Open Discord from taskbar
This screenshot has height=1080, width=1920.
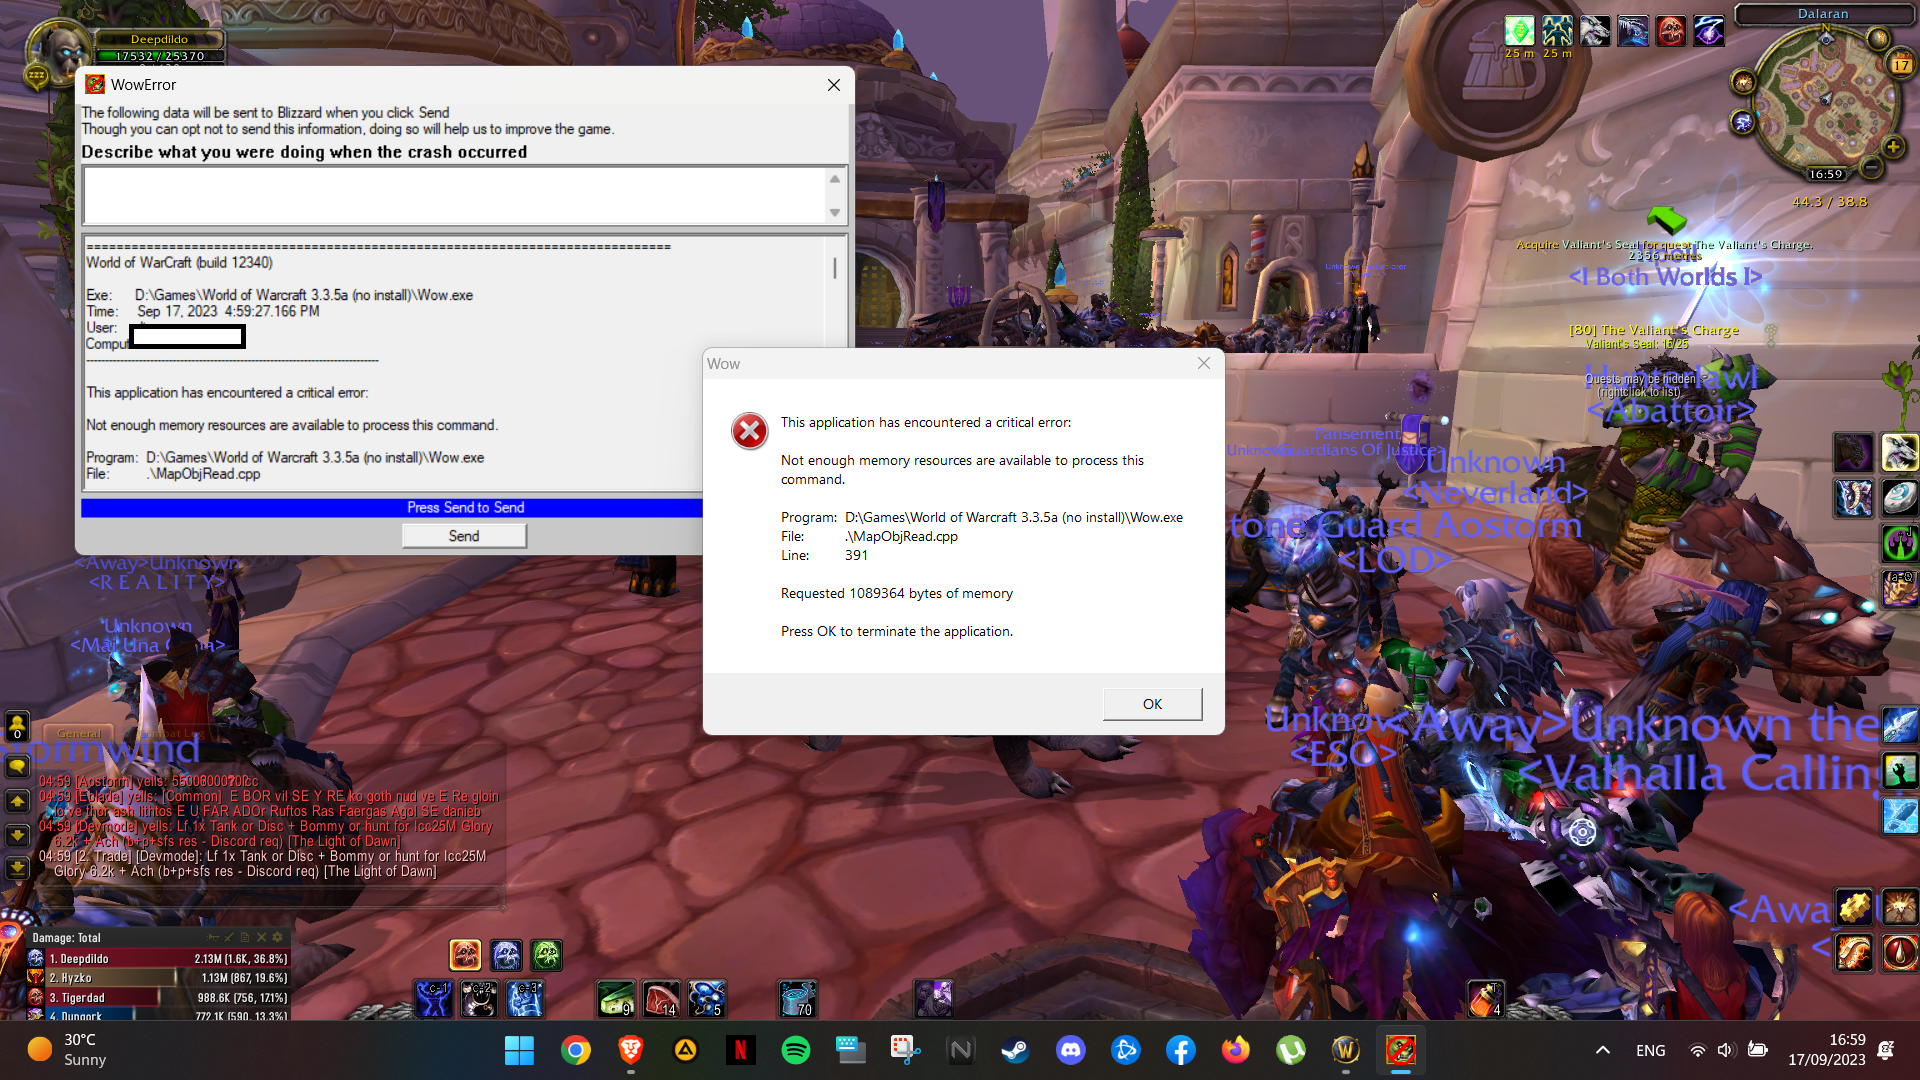tap(1071, 1050)
